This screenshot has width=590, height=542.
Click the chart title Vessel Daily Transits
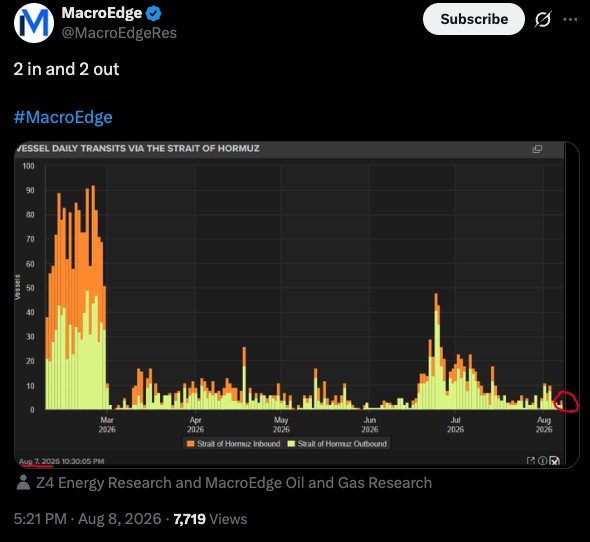[137, 148]
